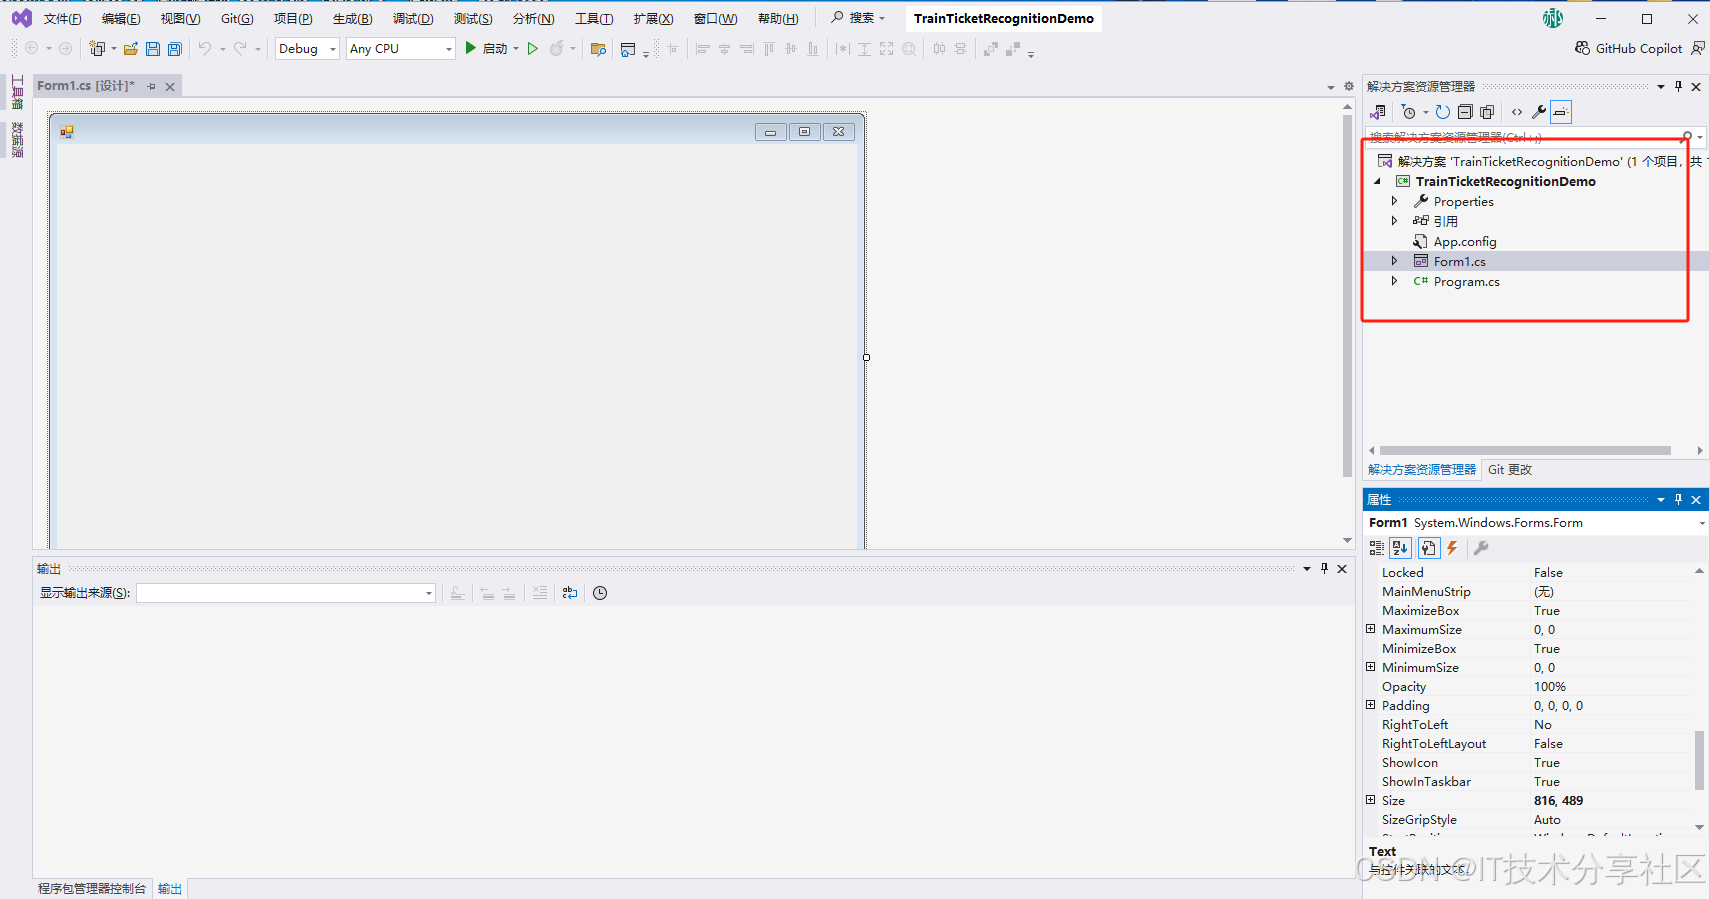Click the Solution Explorer horizontal scrollbar

(1525, 450)
